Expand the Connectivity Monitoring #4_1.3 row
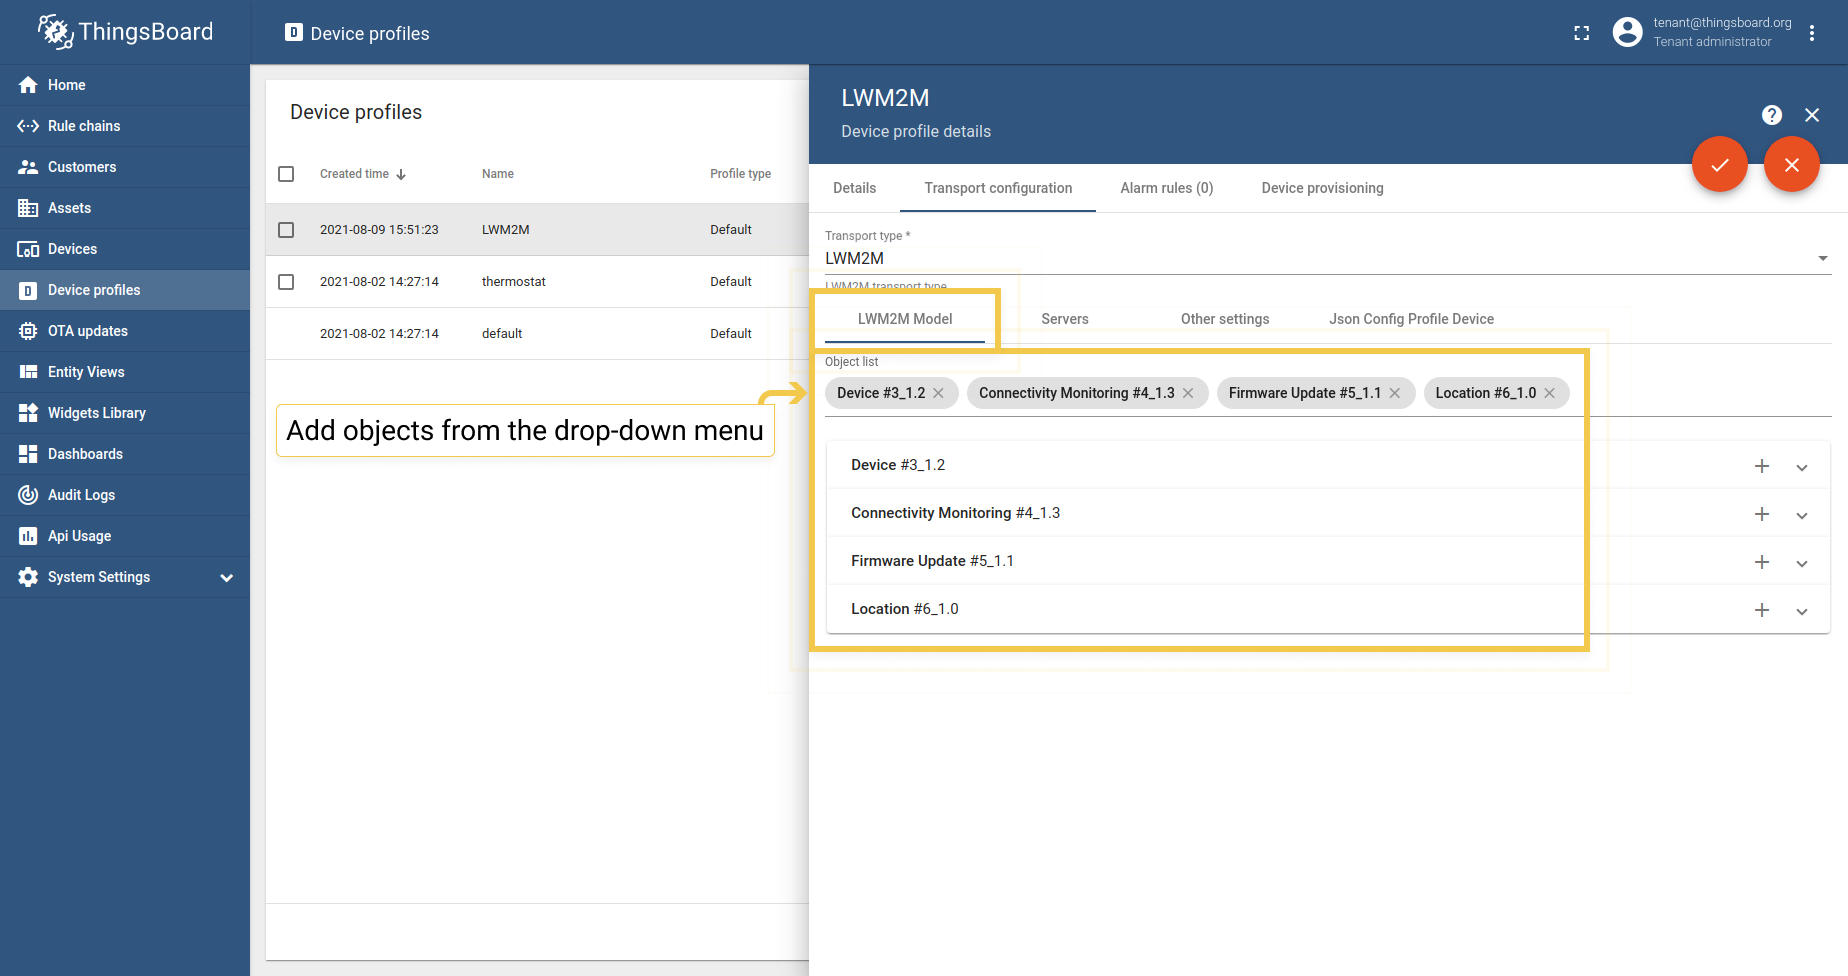This screenshot has width=1848, height=976. (x=1802, y=515)
